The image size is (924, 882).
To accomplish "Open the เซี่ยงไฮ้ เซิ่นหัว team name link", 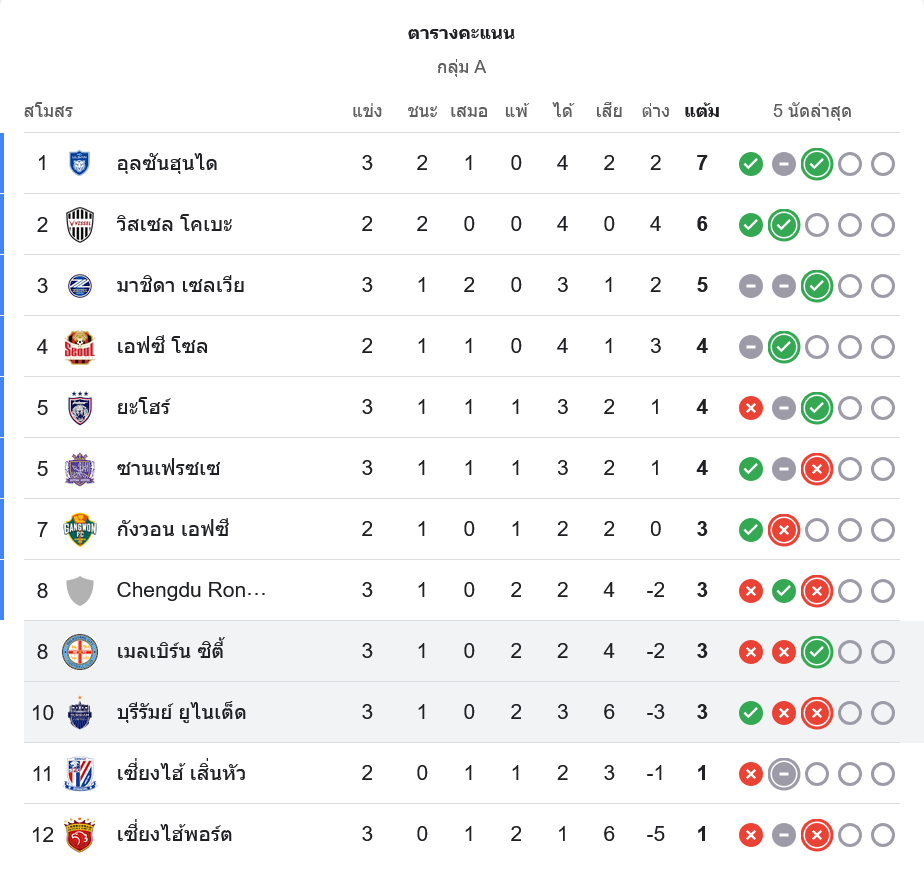I will (181, 774).
